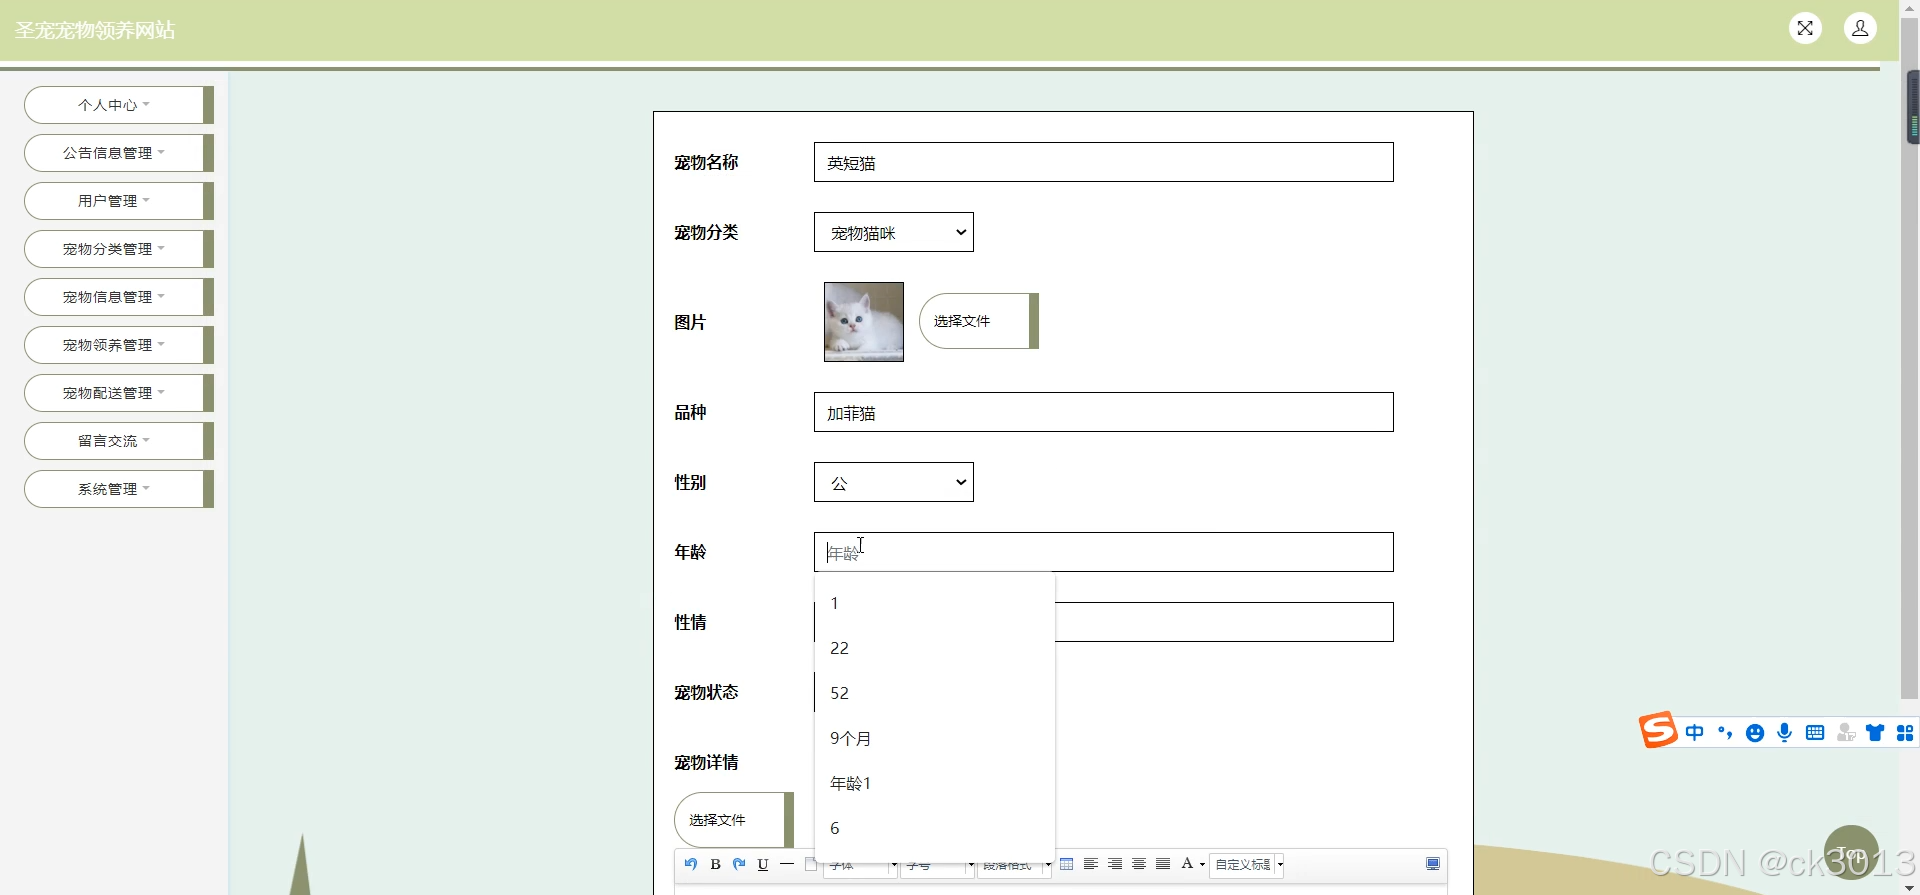Open the 自定义标题 dropdown in editor
The height and width of the screenshot is (895, 1920).
pyautogui.click(x=1247, y=865)
